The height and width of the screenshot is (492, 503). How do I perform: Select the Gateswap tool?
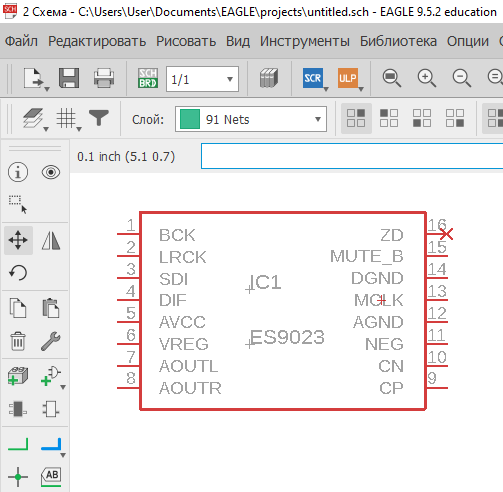(51, 409)
